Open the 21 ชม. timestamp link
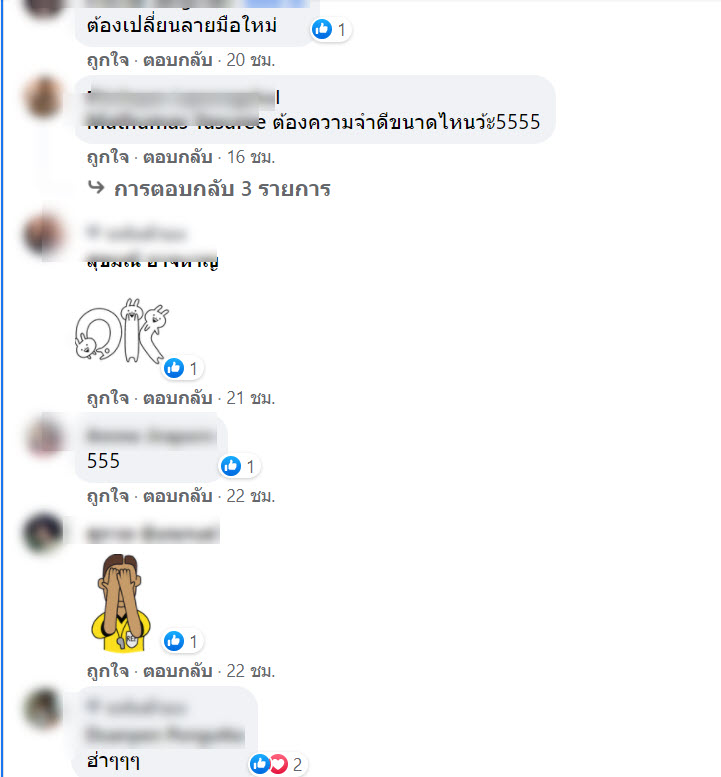Viewport: 721px width, 777px height. (250, 398)
